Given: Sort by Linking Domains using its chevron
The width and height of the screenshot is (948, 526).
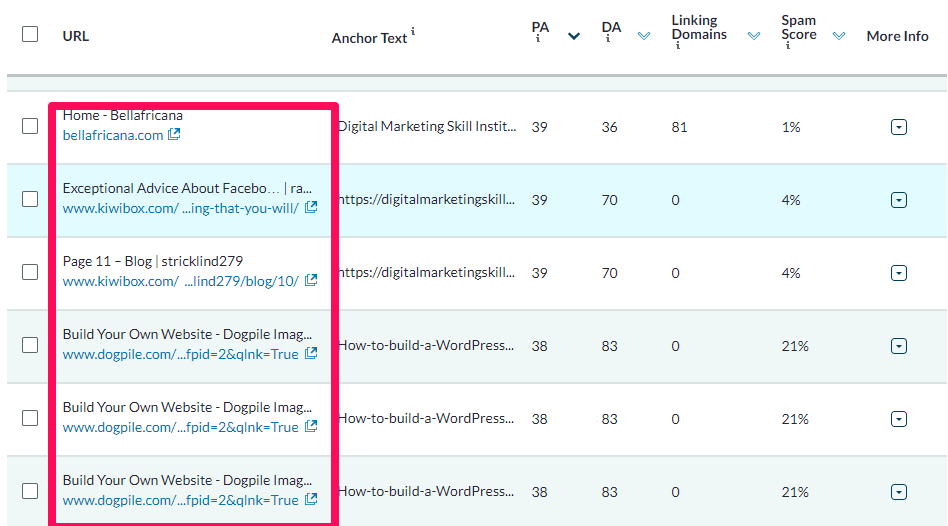Looking at the screenshot, I should click(x=753, y=36).
